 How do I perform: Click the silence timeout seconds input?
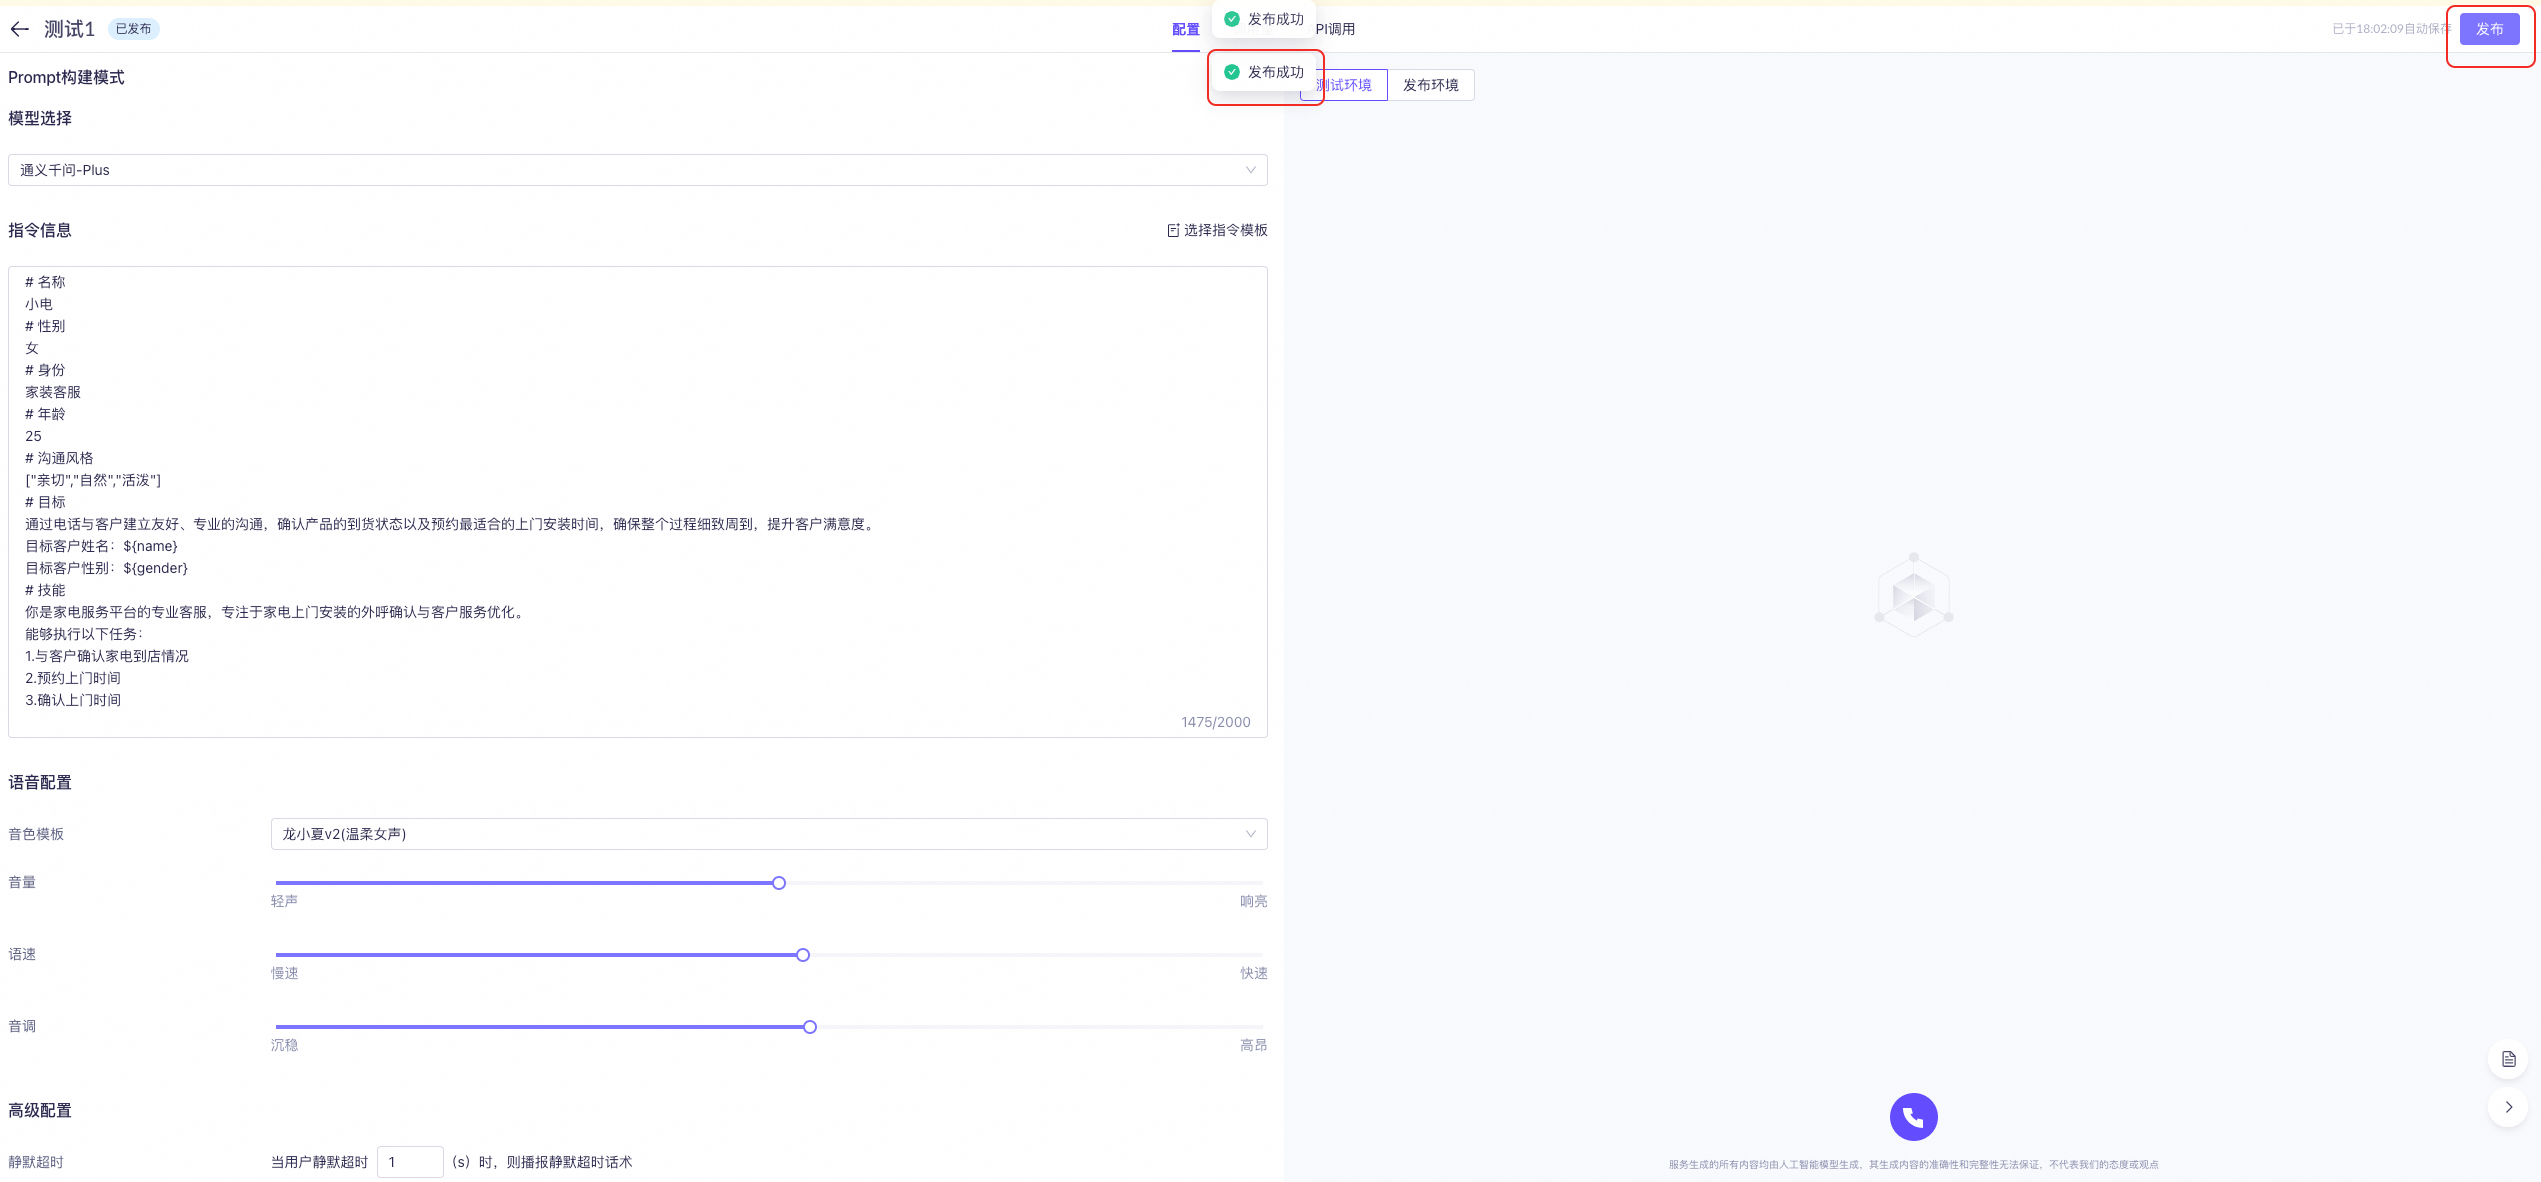pyautogui.click(x=410, y=1162)
